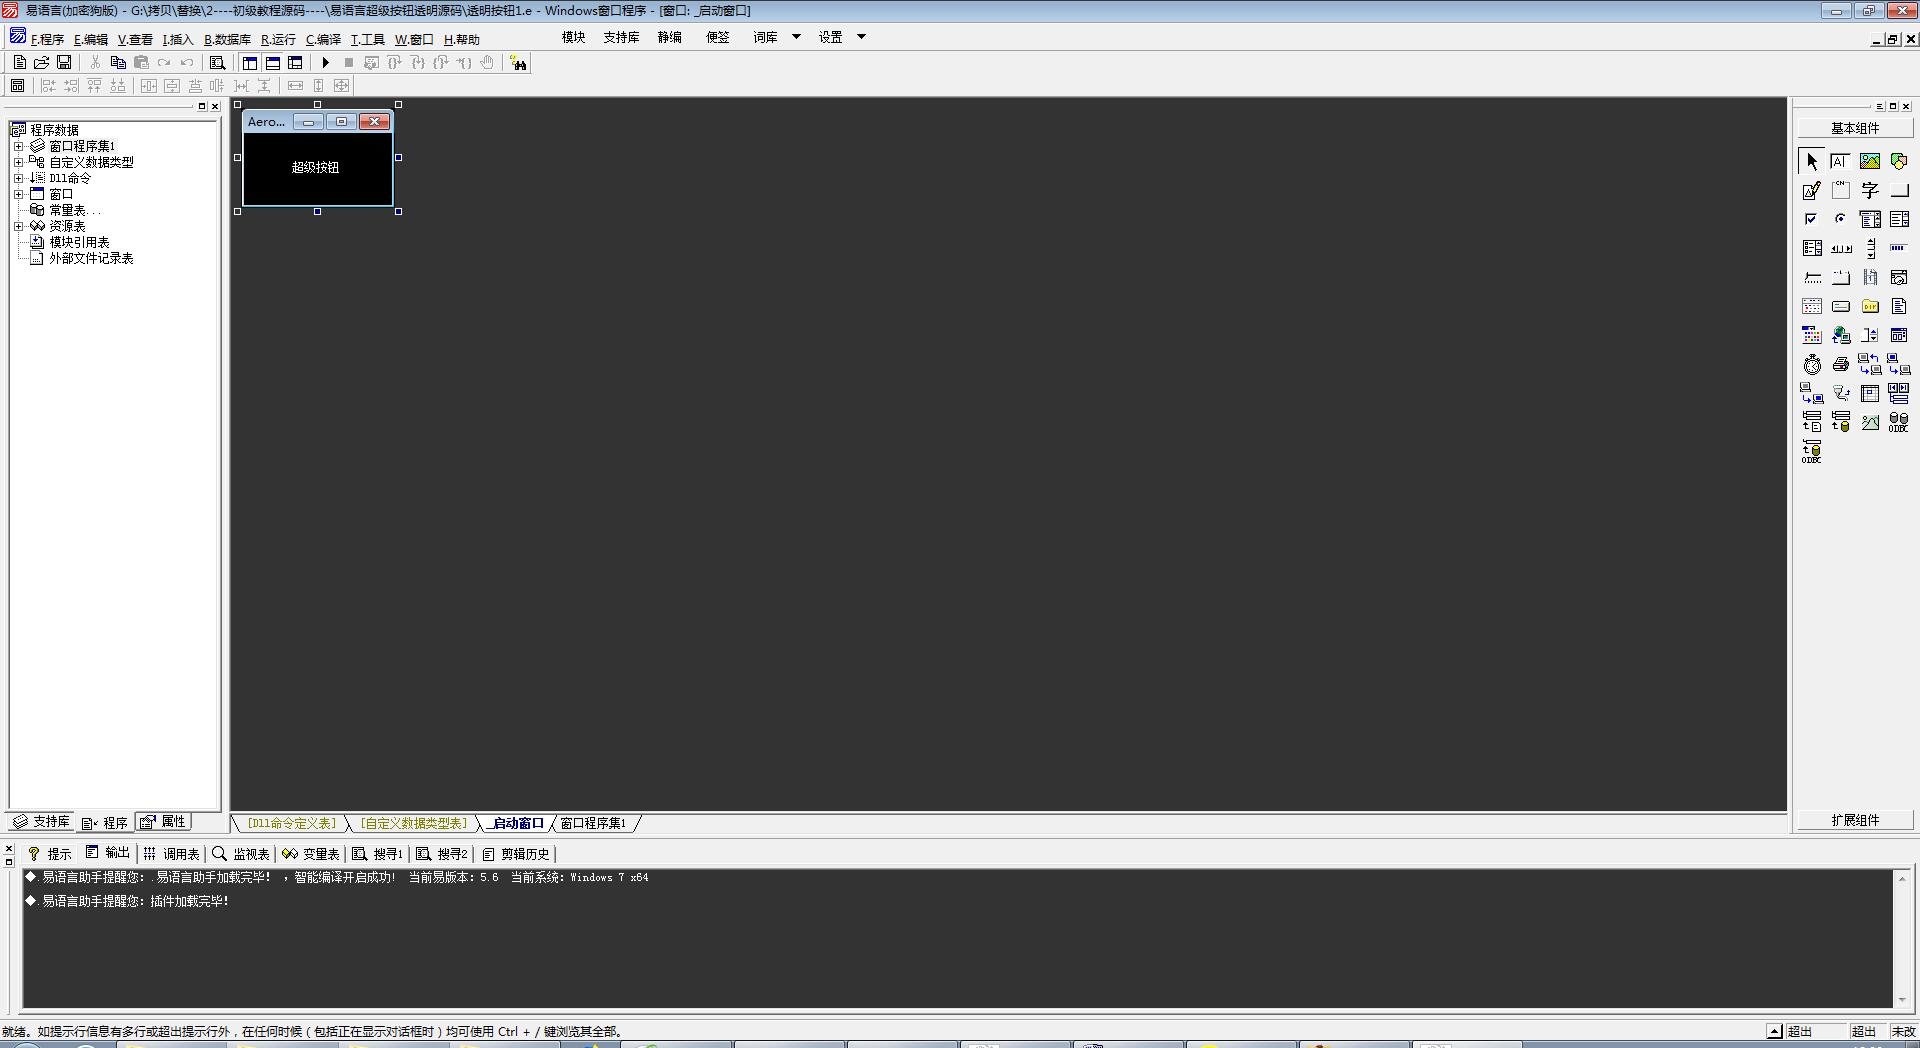Open the 词库 dropdown arrow

pos(796,37)
